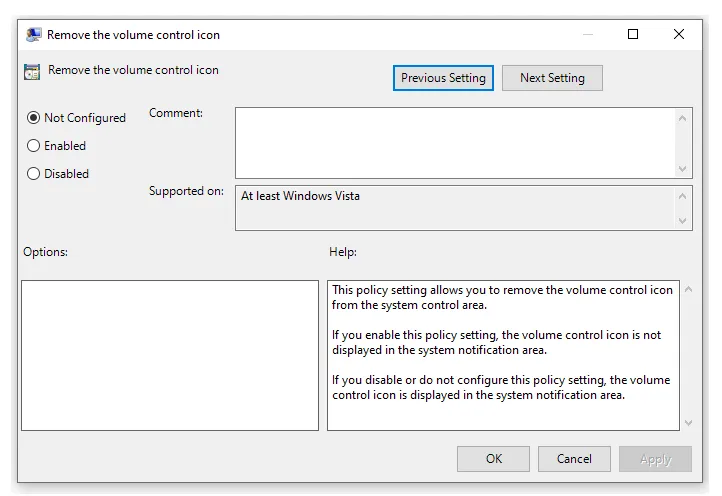Click the Help pane scroll up arrow

[x=688, y=290]
